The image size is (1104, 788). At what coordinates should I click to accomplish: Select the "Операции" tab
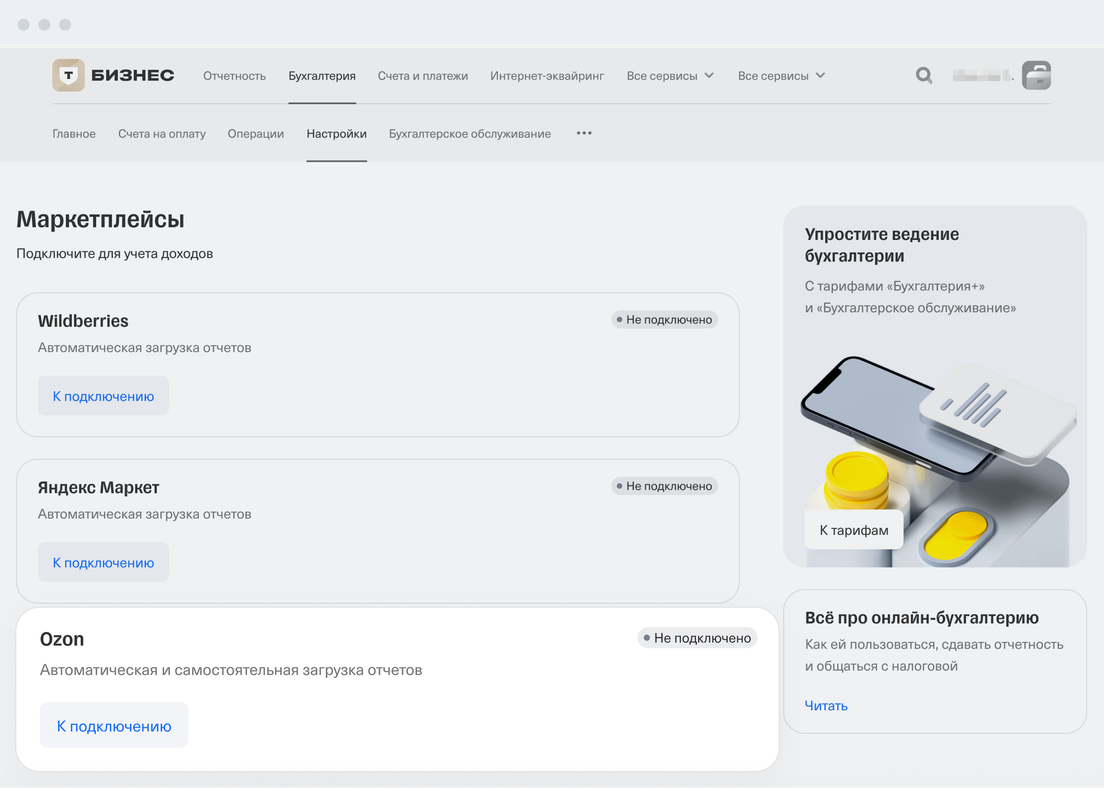(255, 134)
